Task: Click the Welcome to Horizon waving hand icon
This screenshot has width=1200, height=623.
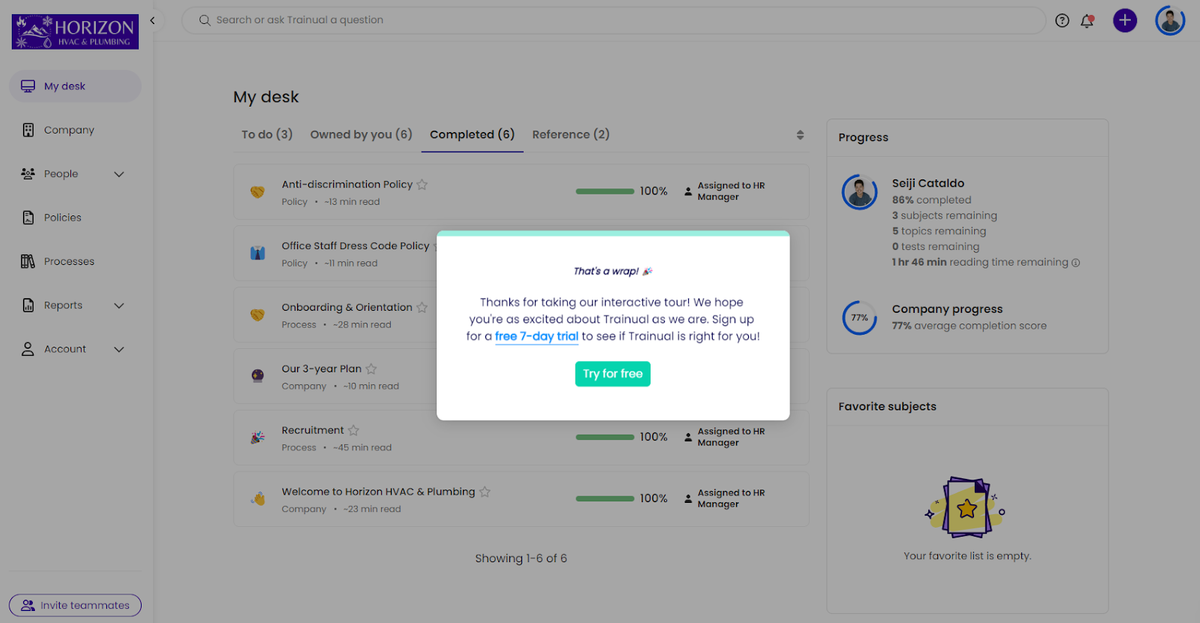Action: (x=257, y=499)
